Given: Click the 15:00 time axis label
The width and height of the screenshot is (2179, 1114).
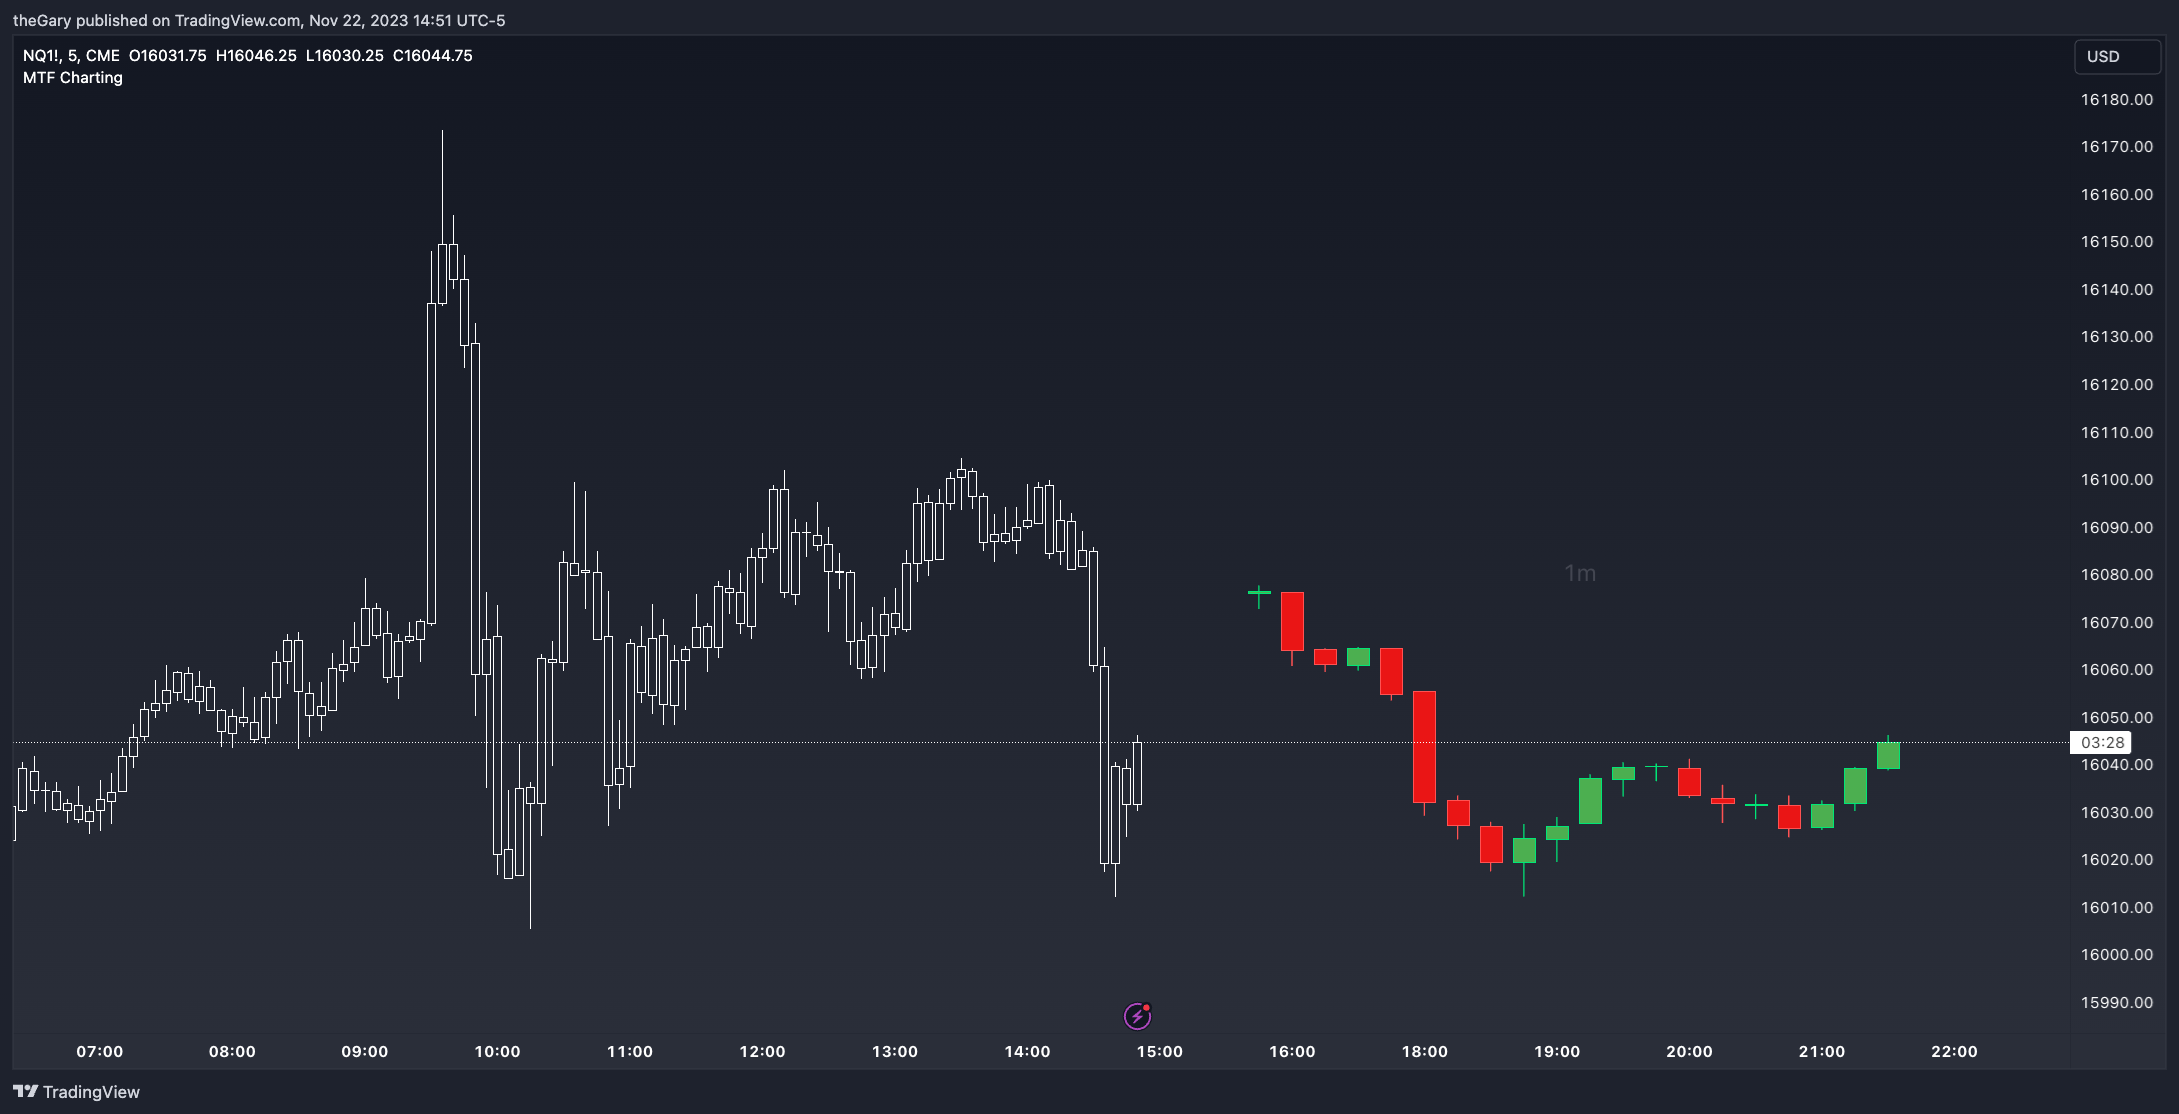Looking at the screenshot, I should pyautogui.click(x=1160, y=1052).
